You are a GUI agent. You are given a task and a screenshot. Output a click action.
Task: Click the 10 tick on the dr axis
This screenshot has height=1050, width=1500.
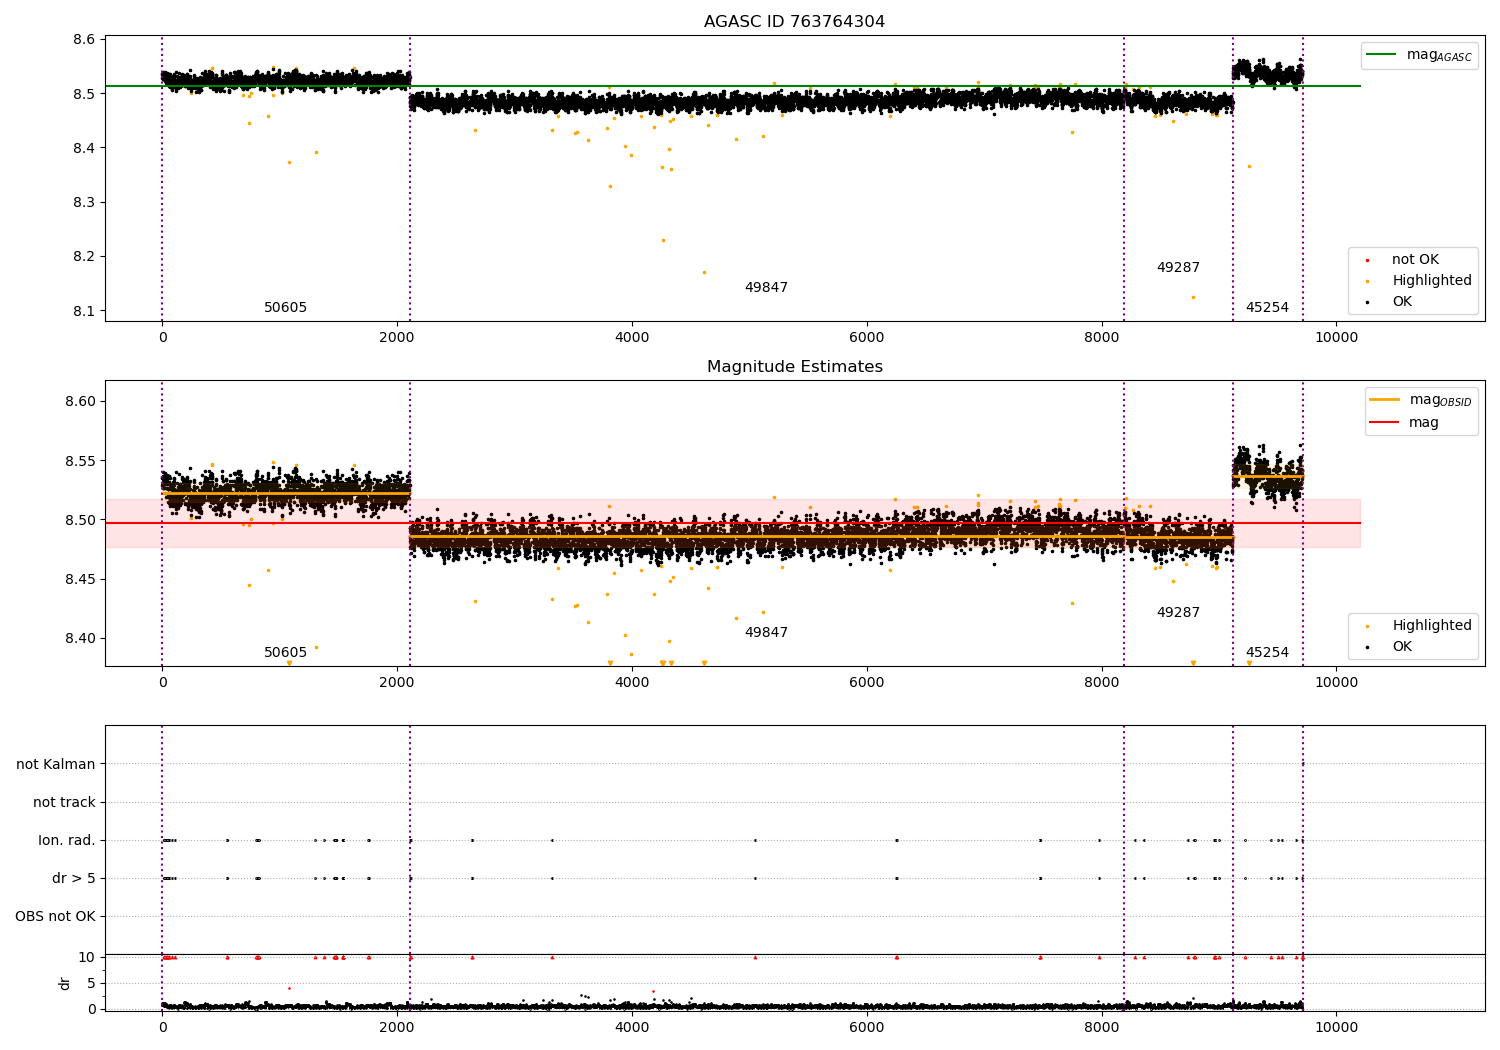[x=88, y=958]
